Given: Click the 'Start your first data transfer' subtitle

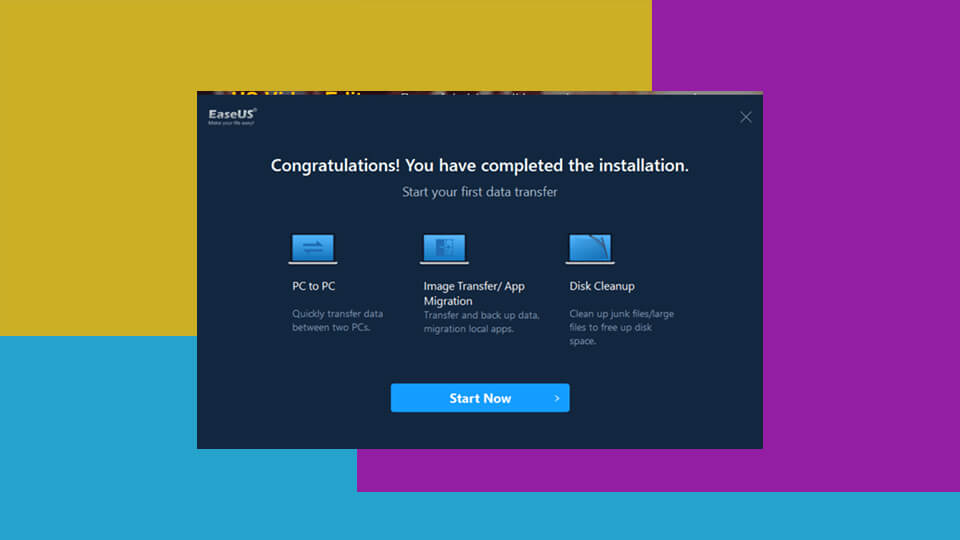Looking at the screenshot, I should pyautogui.click(x=479, y=192).
